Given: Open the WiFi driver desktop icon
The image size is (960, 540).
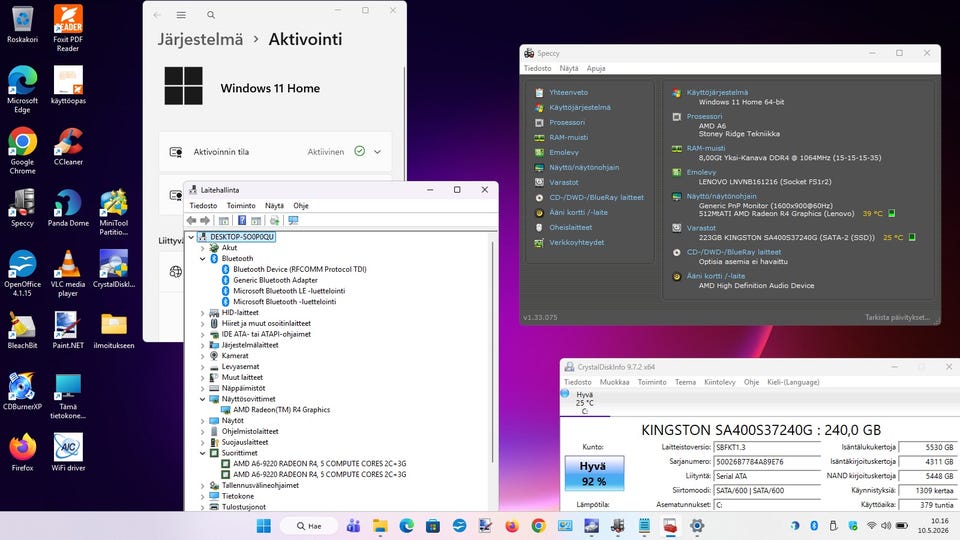Looking at the screenshot, I should [x=68, y=453].
